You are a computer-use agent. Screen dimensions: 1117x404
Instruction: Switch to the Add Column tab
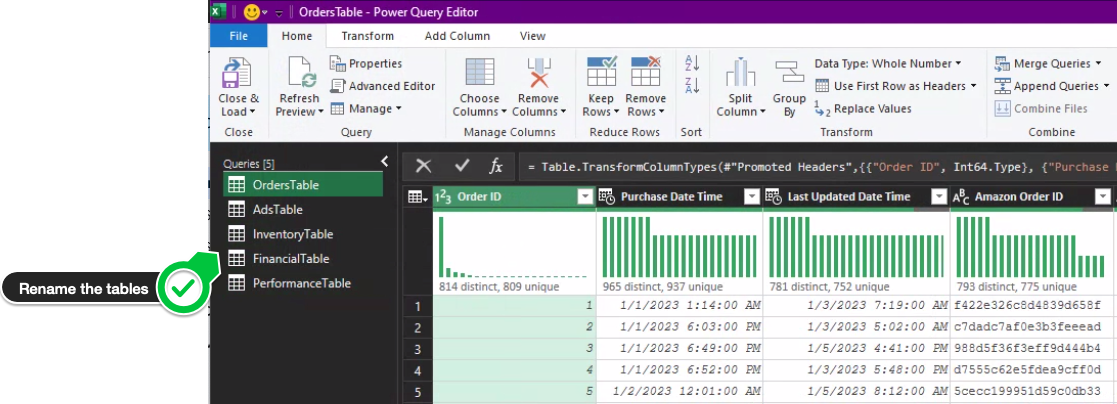457,36
